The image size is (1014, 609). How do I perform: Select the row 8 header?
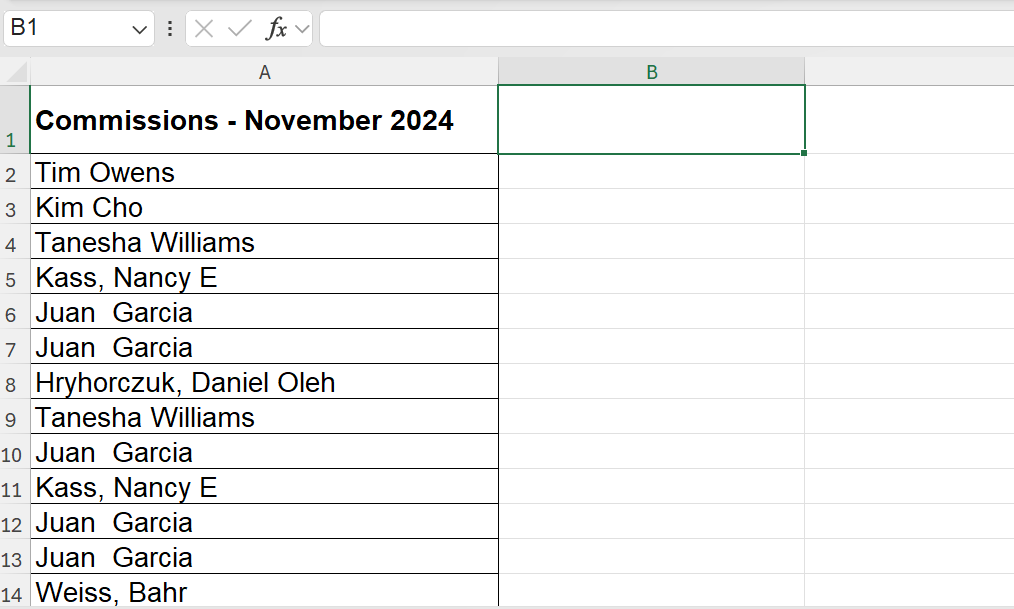(x=14, y=381)
